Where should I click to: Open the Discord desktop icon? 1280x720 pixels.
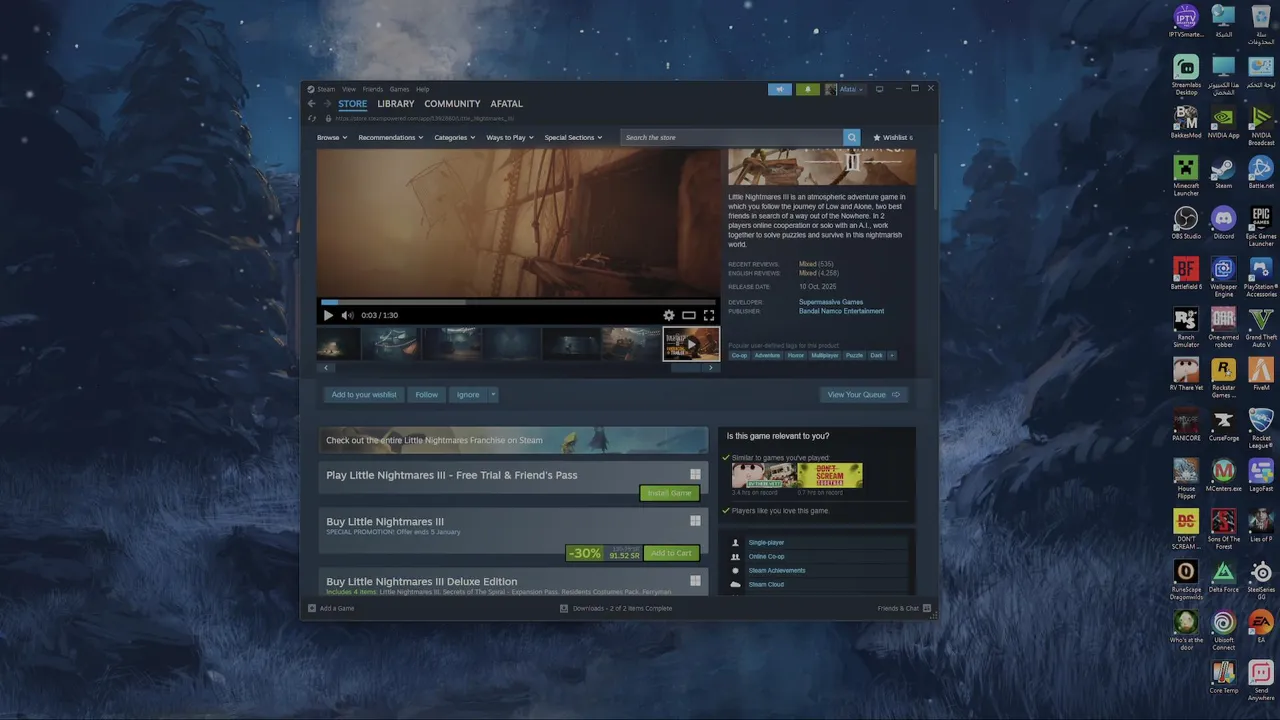coord(1224,223)
